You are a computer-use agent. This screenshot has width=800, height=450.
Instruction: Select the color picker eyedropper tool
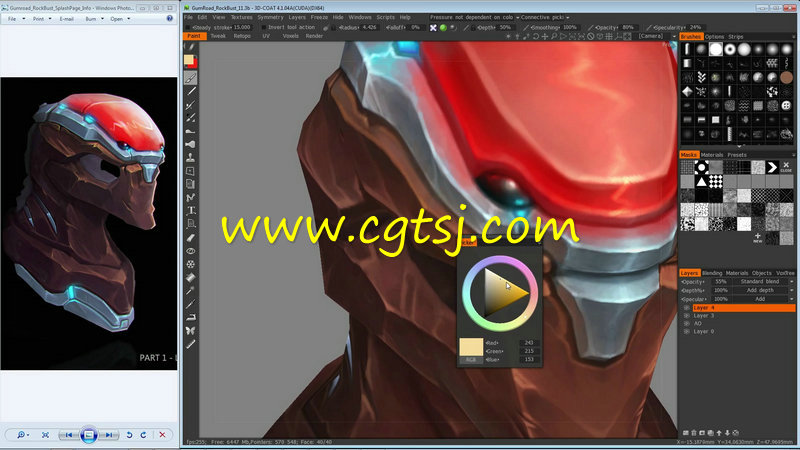tap(190, 290)
